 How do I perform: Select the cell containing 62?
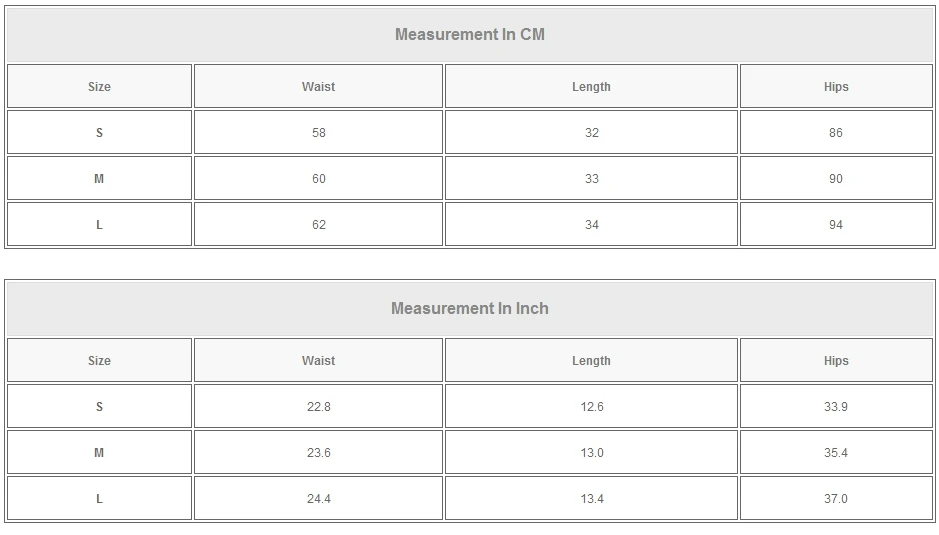(x=318, y=225)
